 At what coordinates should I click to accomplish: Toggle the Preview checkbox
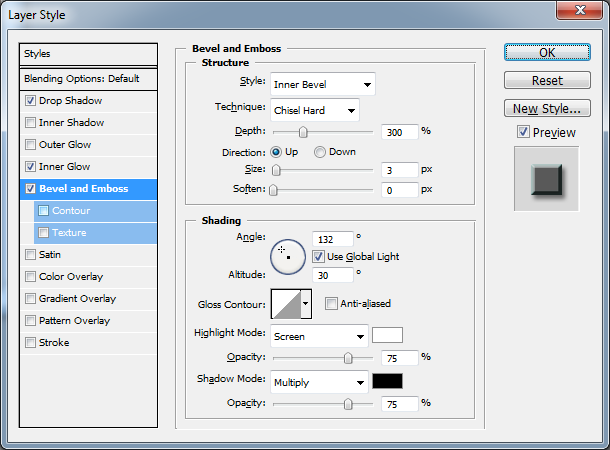point(523,132)
